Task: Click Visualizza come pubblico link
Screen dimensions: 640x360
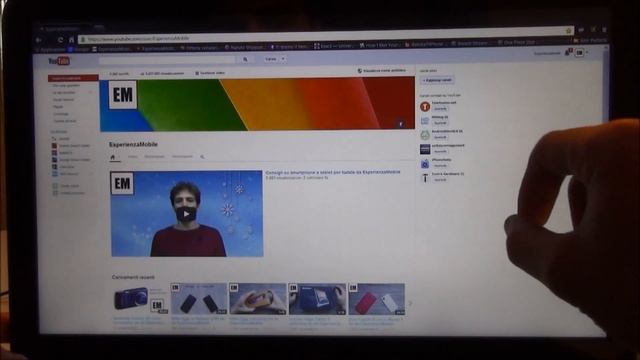Action: (382, 71)
